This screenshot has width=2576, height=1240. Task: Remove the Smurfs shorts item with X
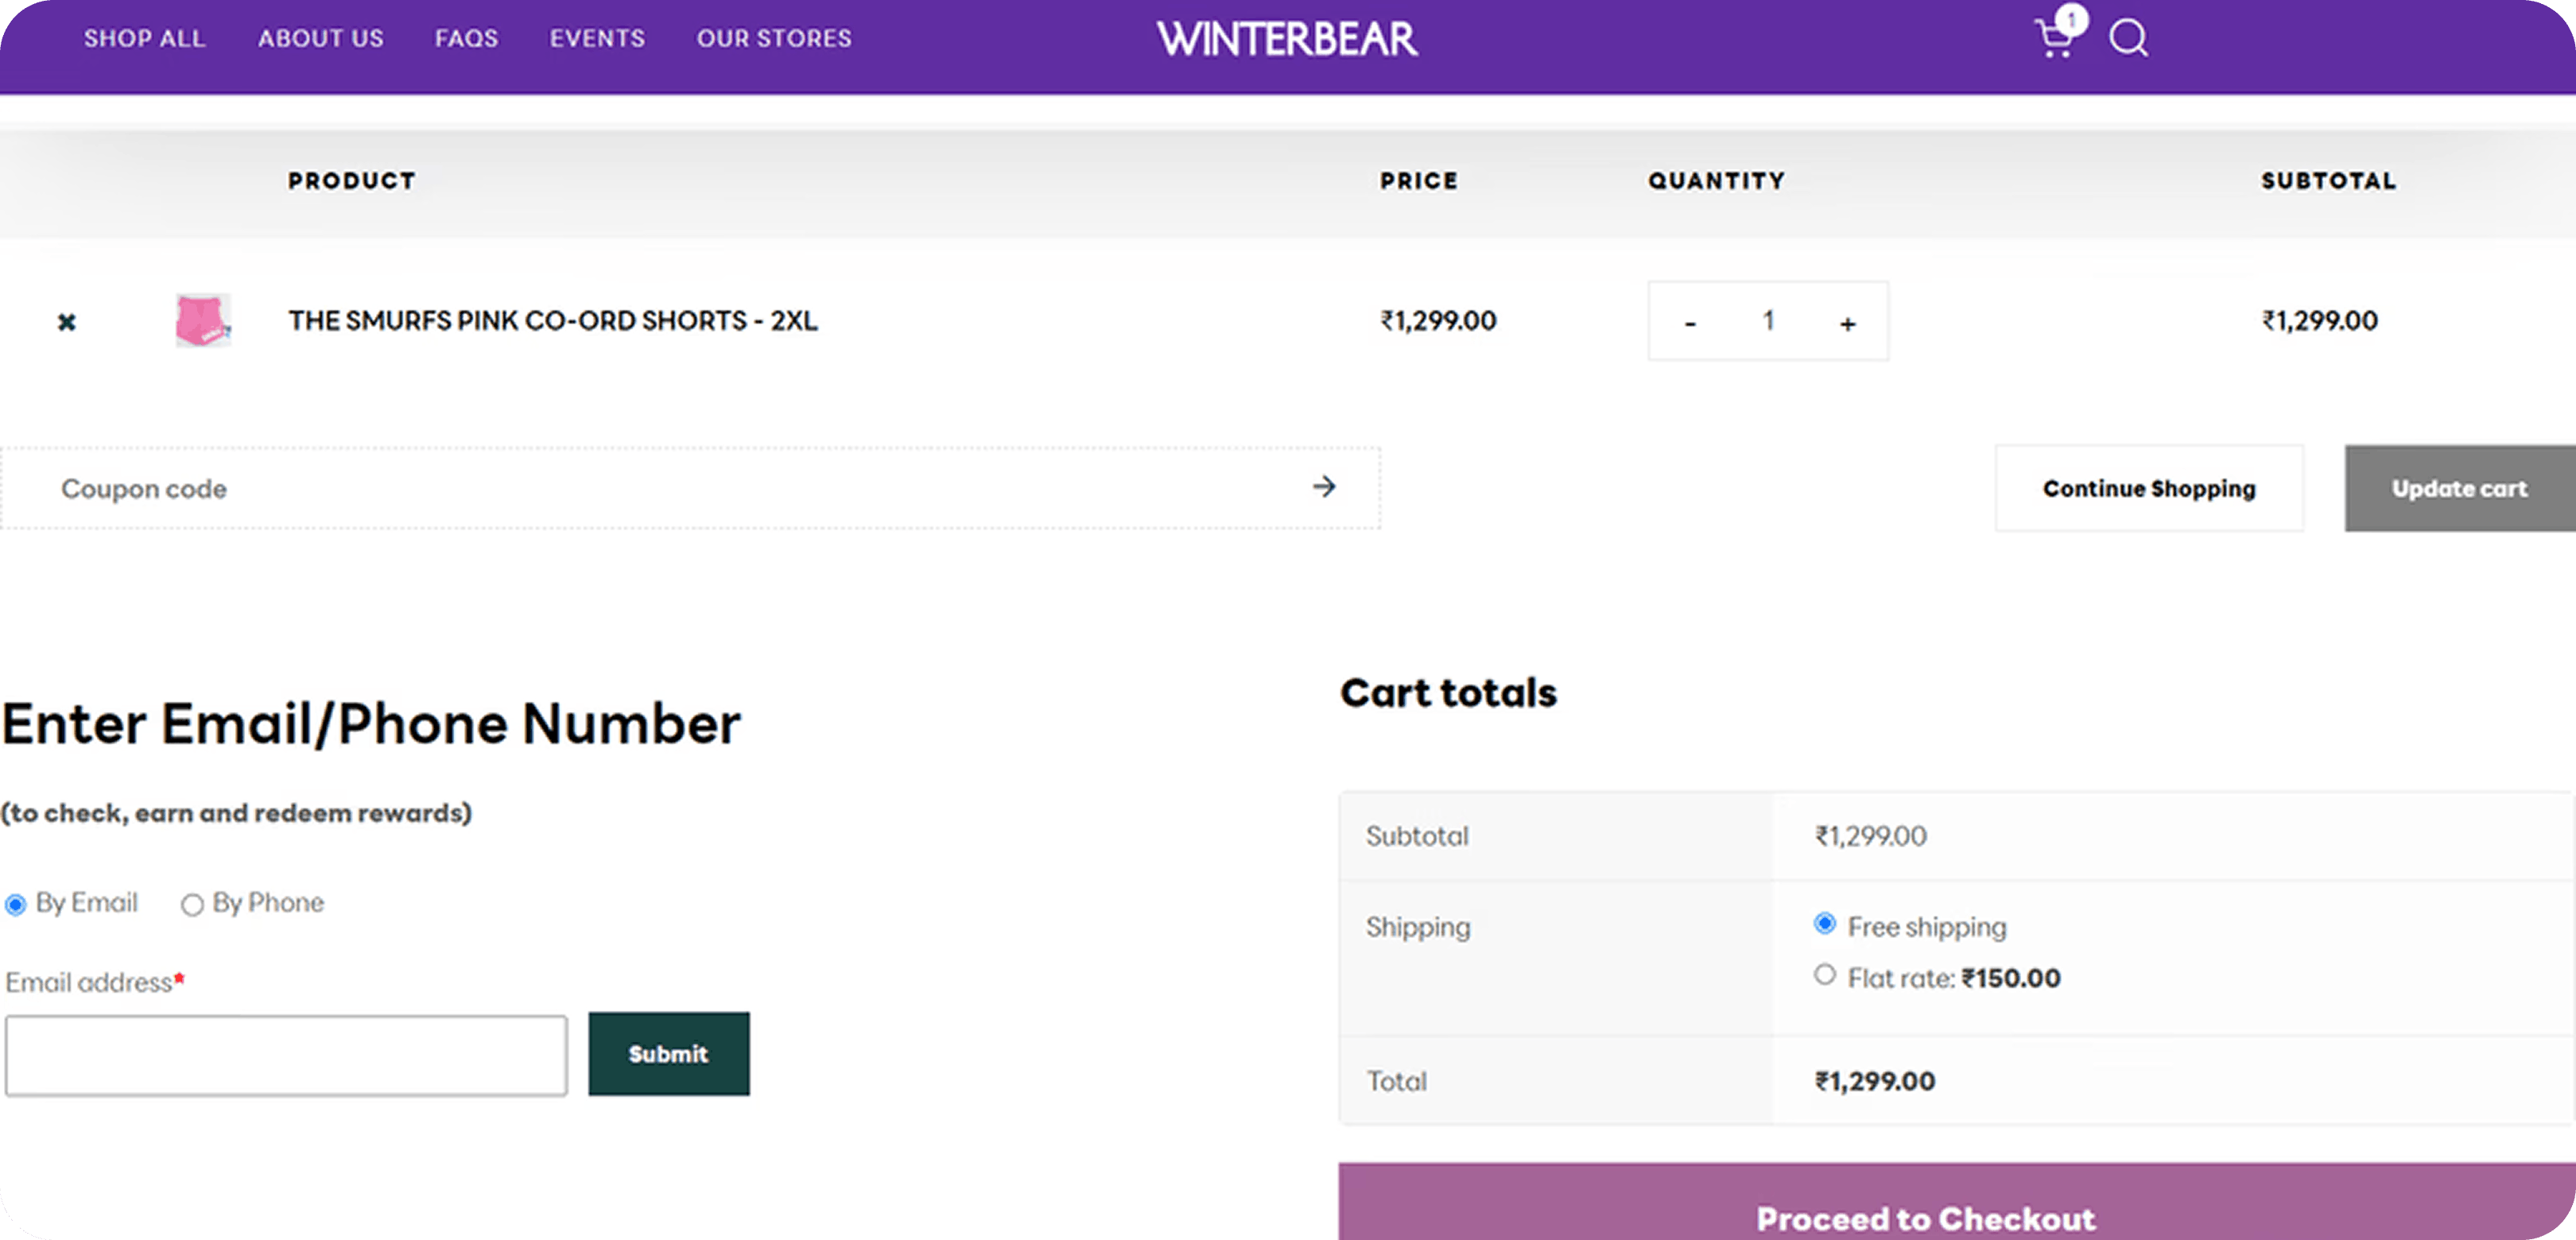(x=66, y=322)
